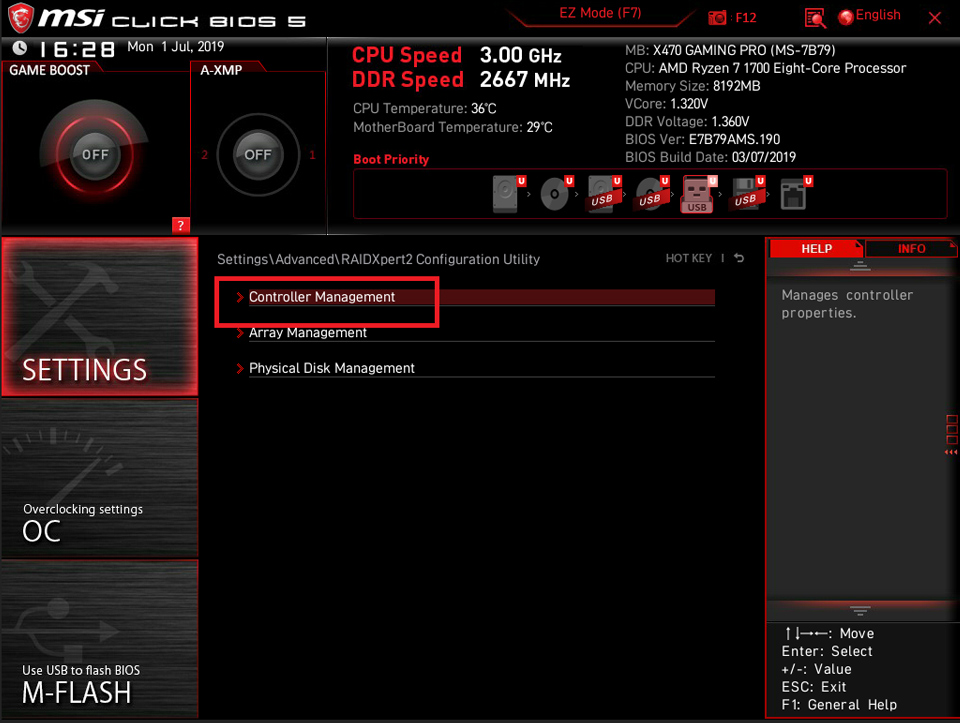Open the M-FLASH BIOS flashing tile
960x723 pixels.
click(x=100, y=639)
